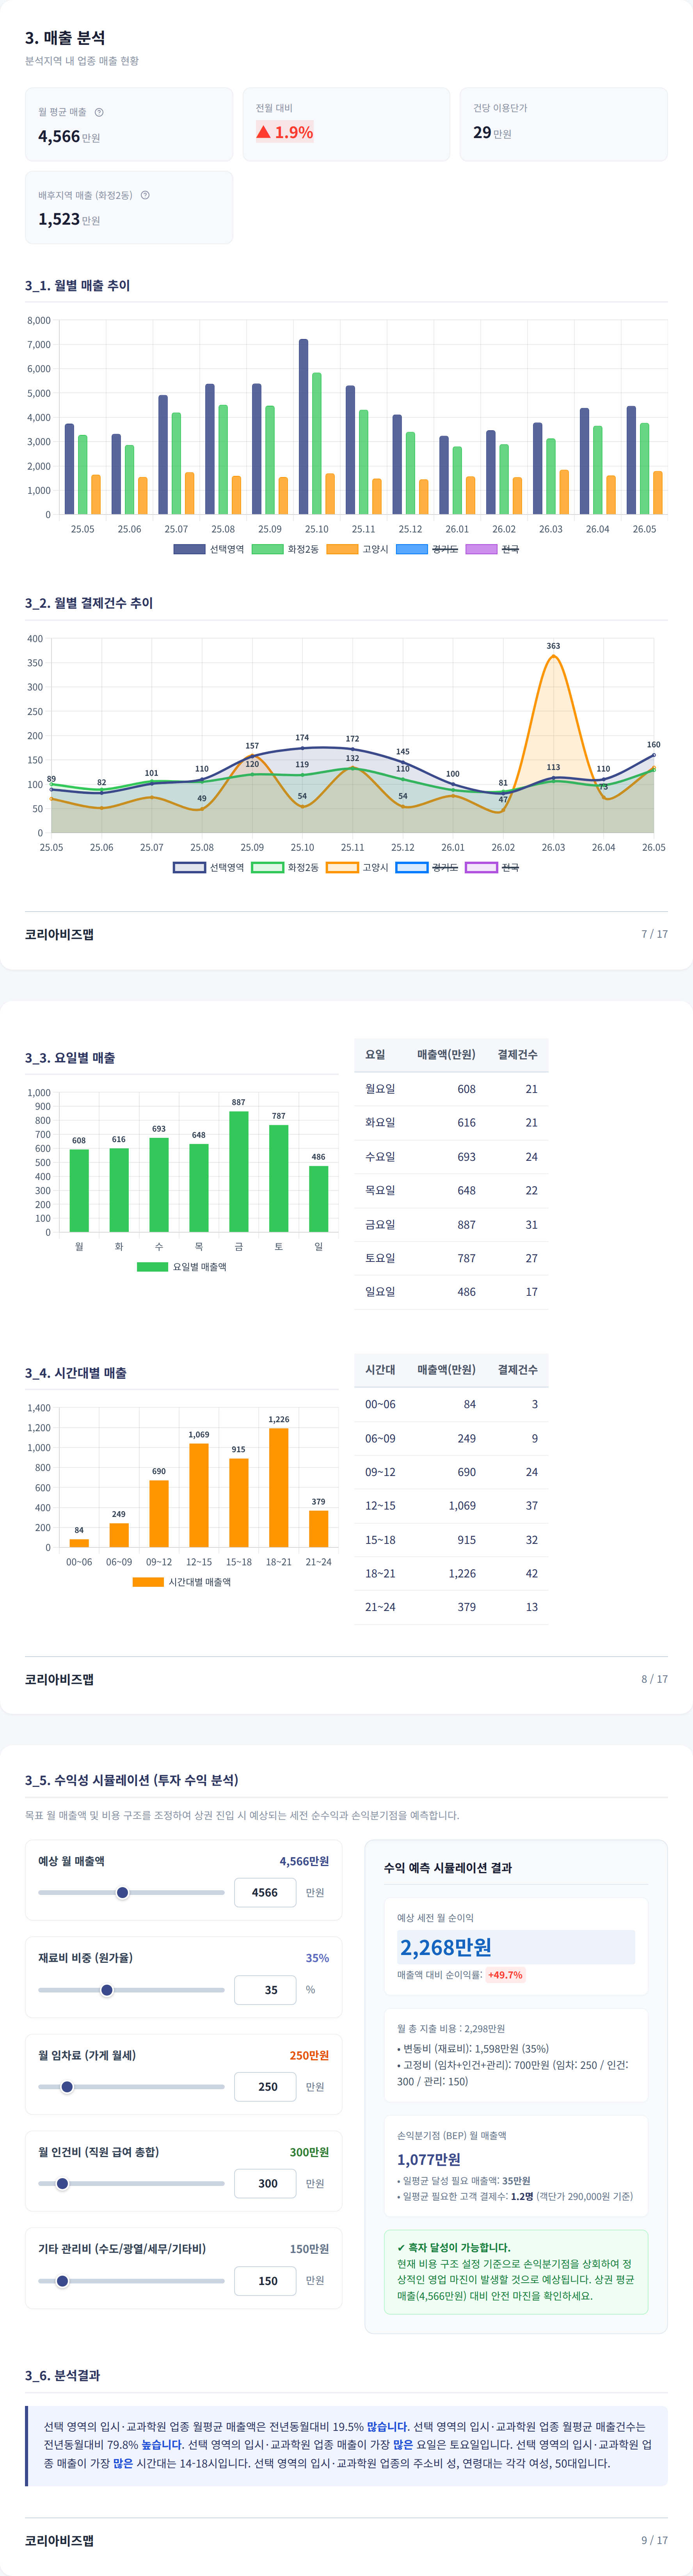Select the 화요일 row in weekday table
This screenshot has width=693, height=2576.
pyautogui.click(x=451, y=1123)
